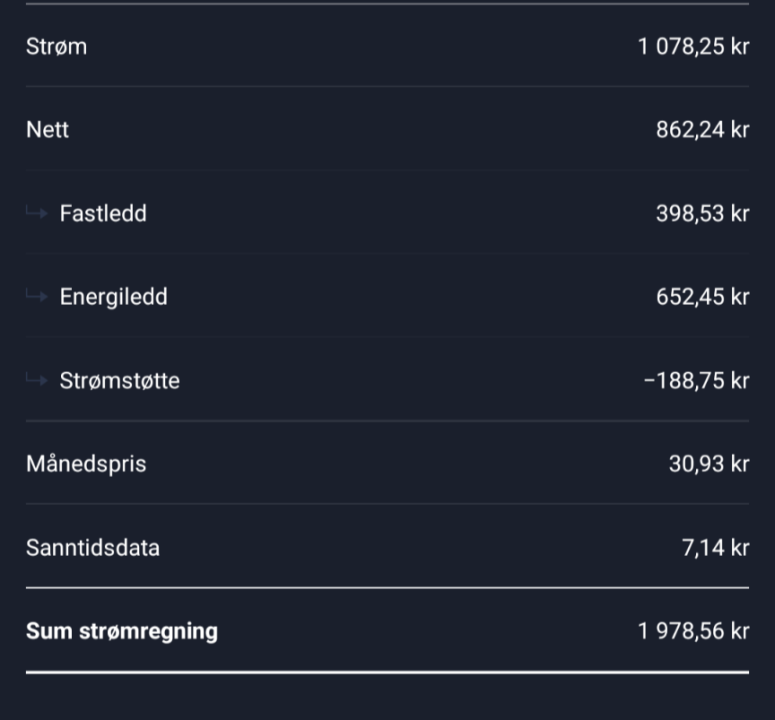Select the Strømstøtte amount −188,75 kr
The image size is (775, 720).
pyautogui.click(x=696, y=381)
